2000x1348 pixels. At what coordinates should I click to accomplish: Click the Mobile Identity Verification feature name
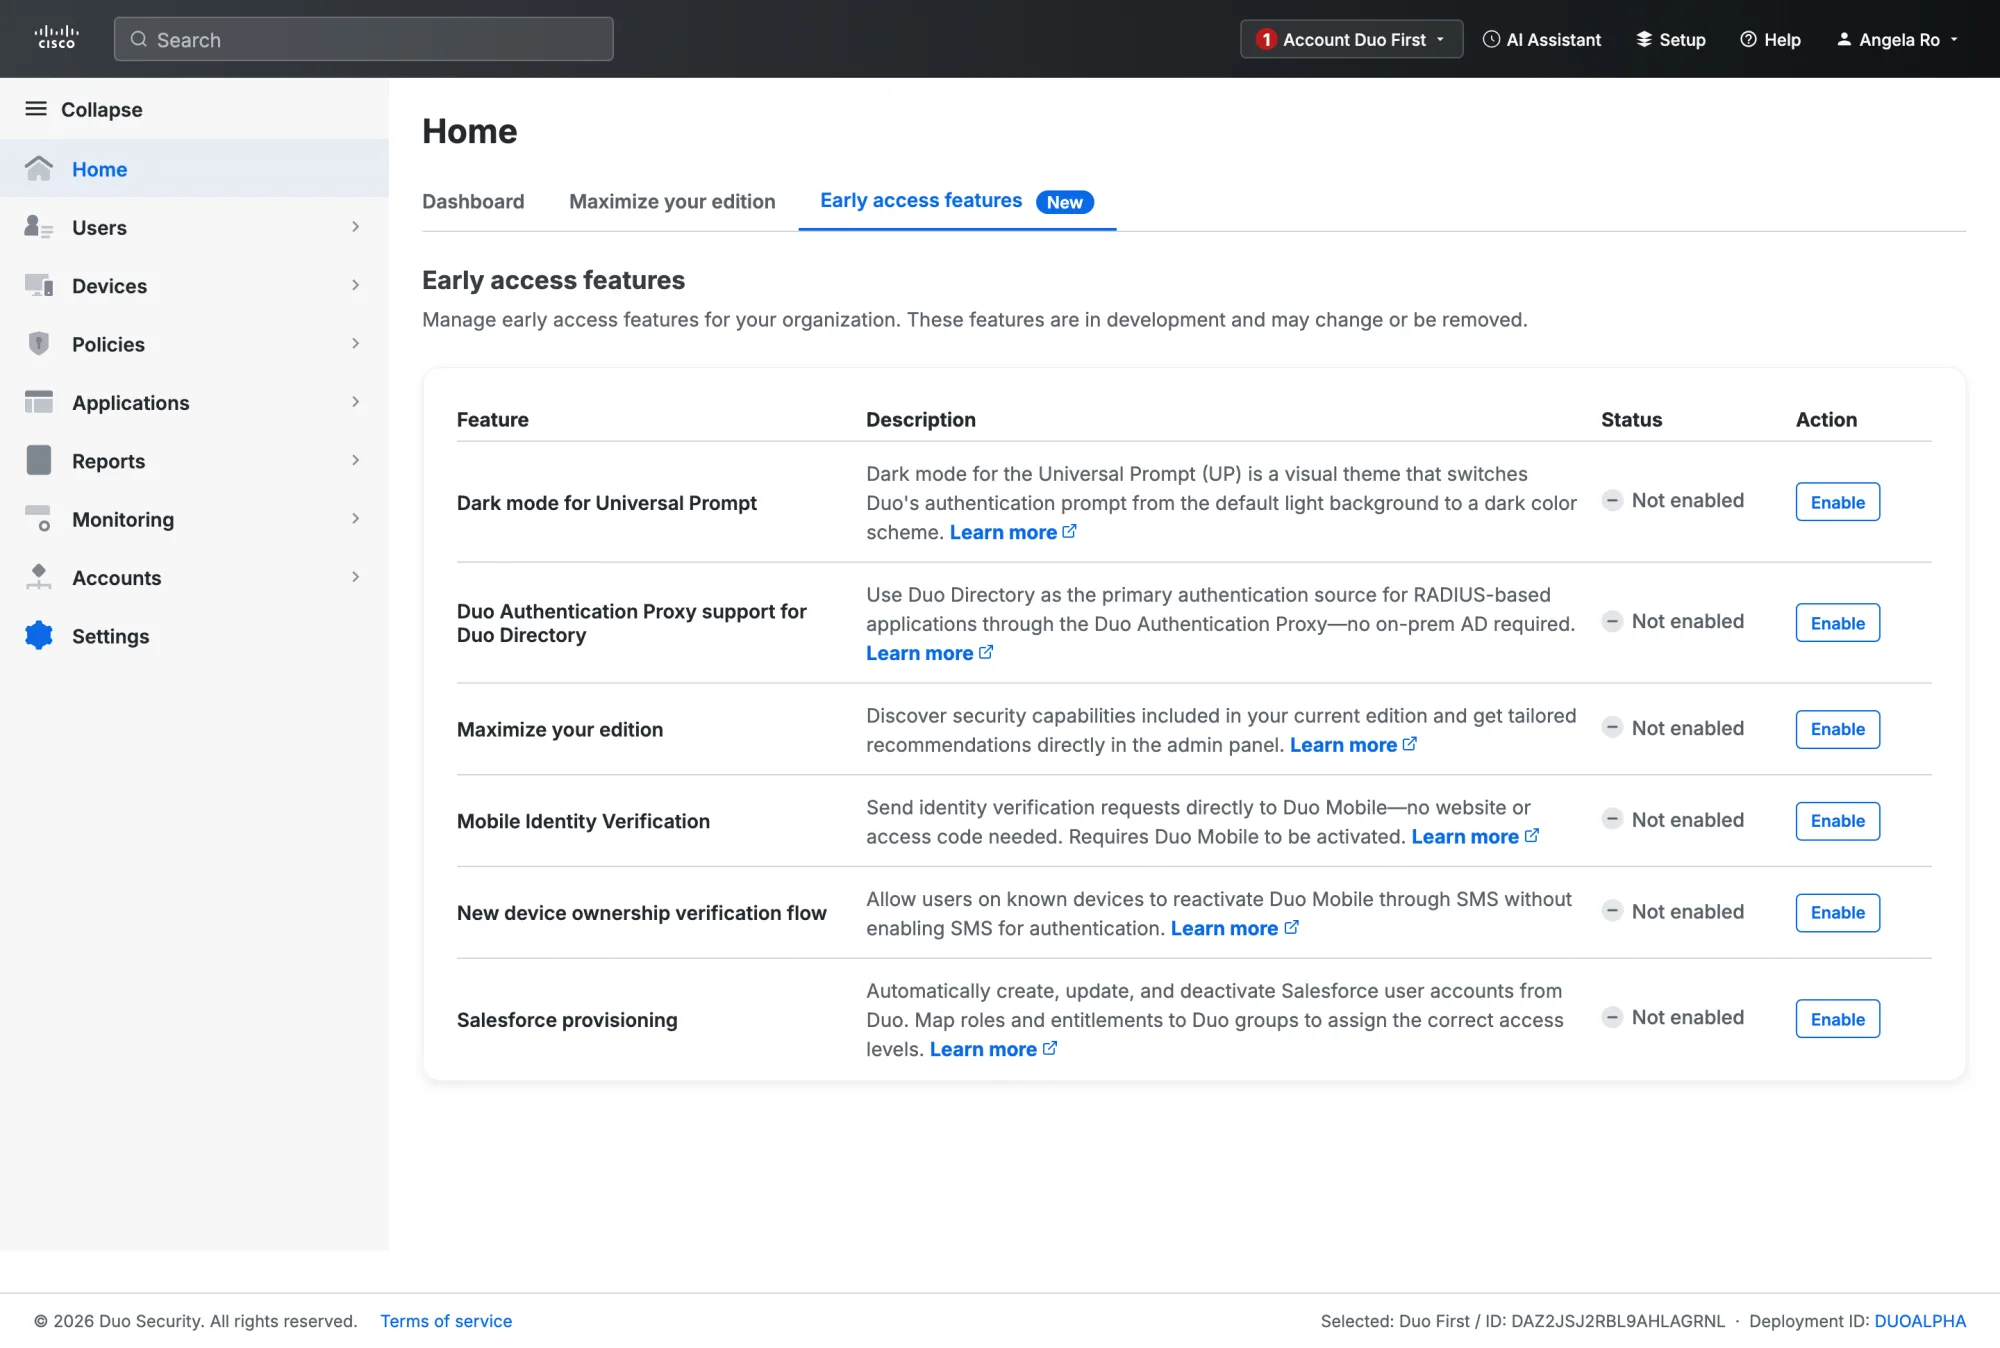tap(583, 821)
